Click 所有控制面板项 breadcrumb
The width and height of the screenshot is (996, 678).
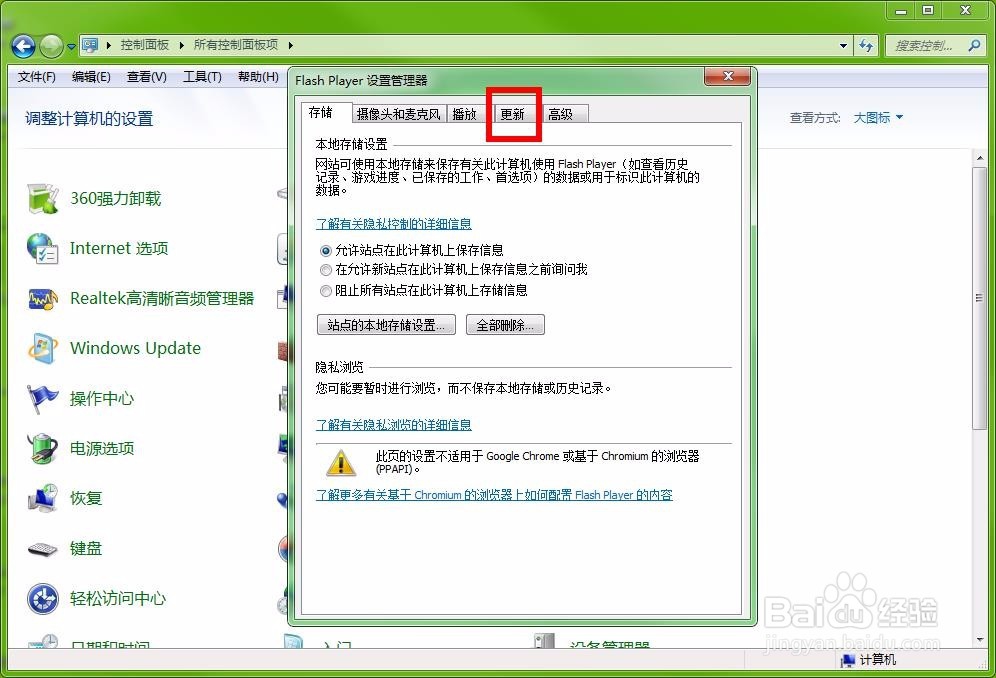pos(236,45)
